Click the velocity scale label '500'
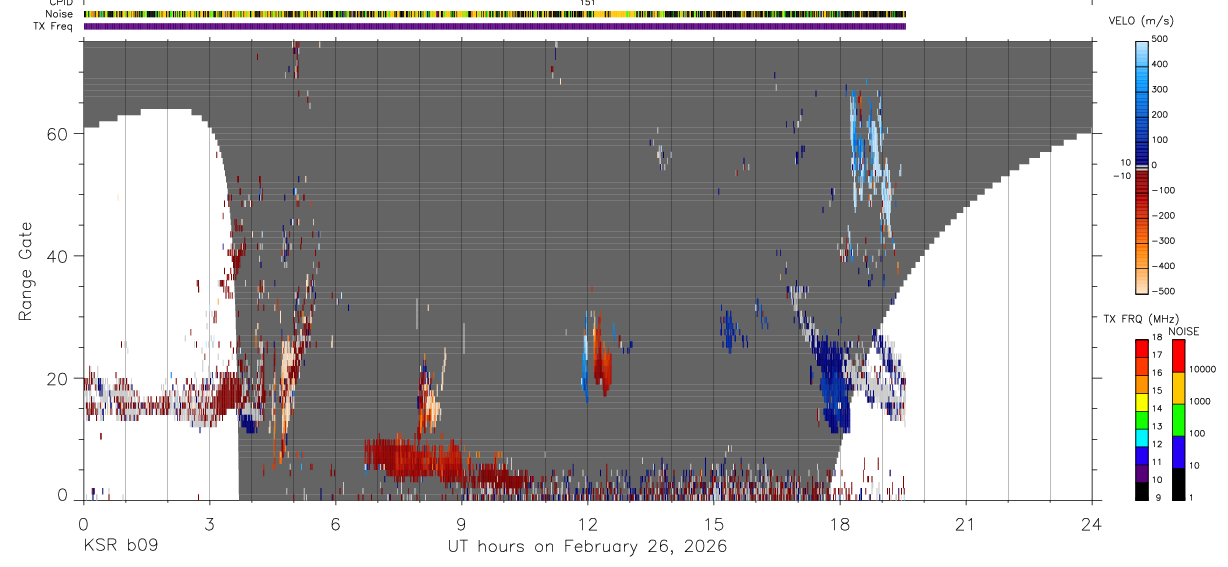 pos(1160,39)
